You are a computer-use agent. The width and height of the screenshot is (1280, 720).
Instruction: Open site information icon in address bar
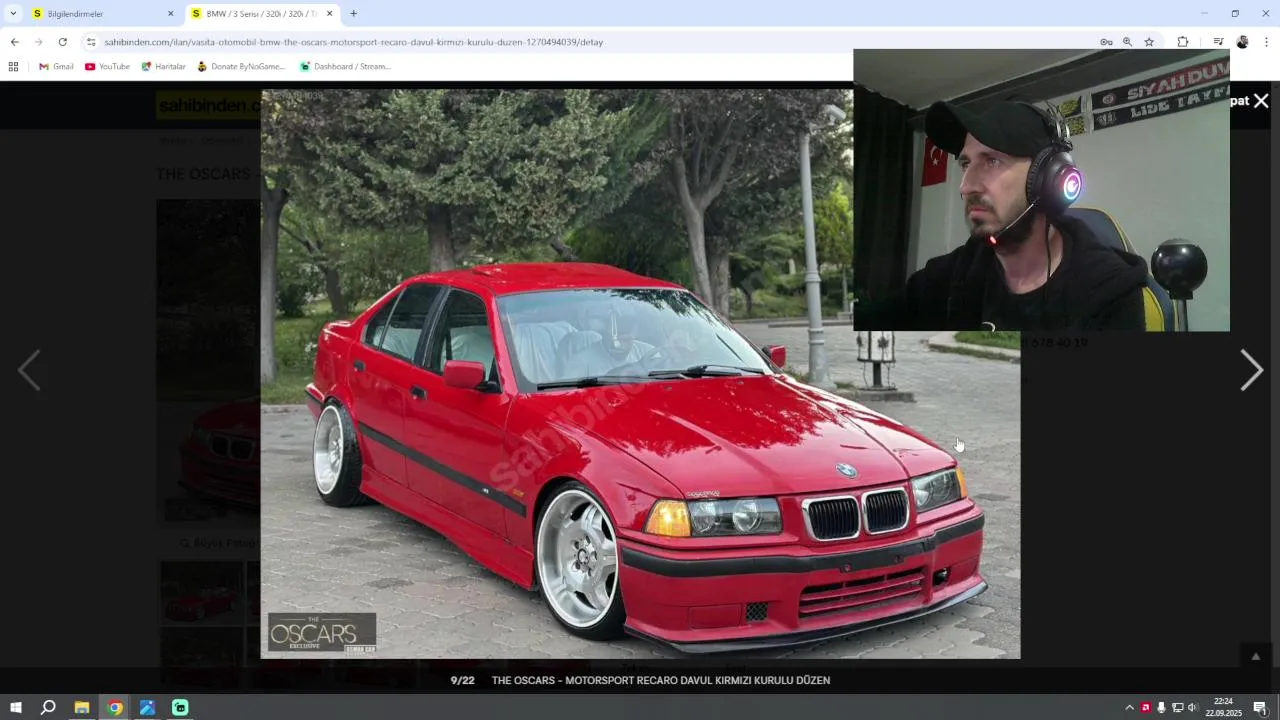(91, 42)
